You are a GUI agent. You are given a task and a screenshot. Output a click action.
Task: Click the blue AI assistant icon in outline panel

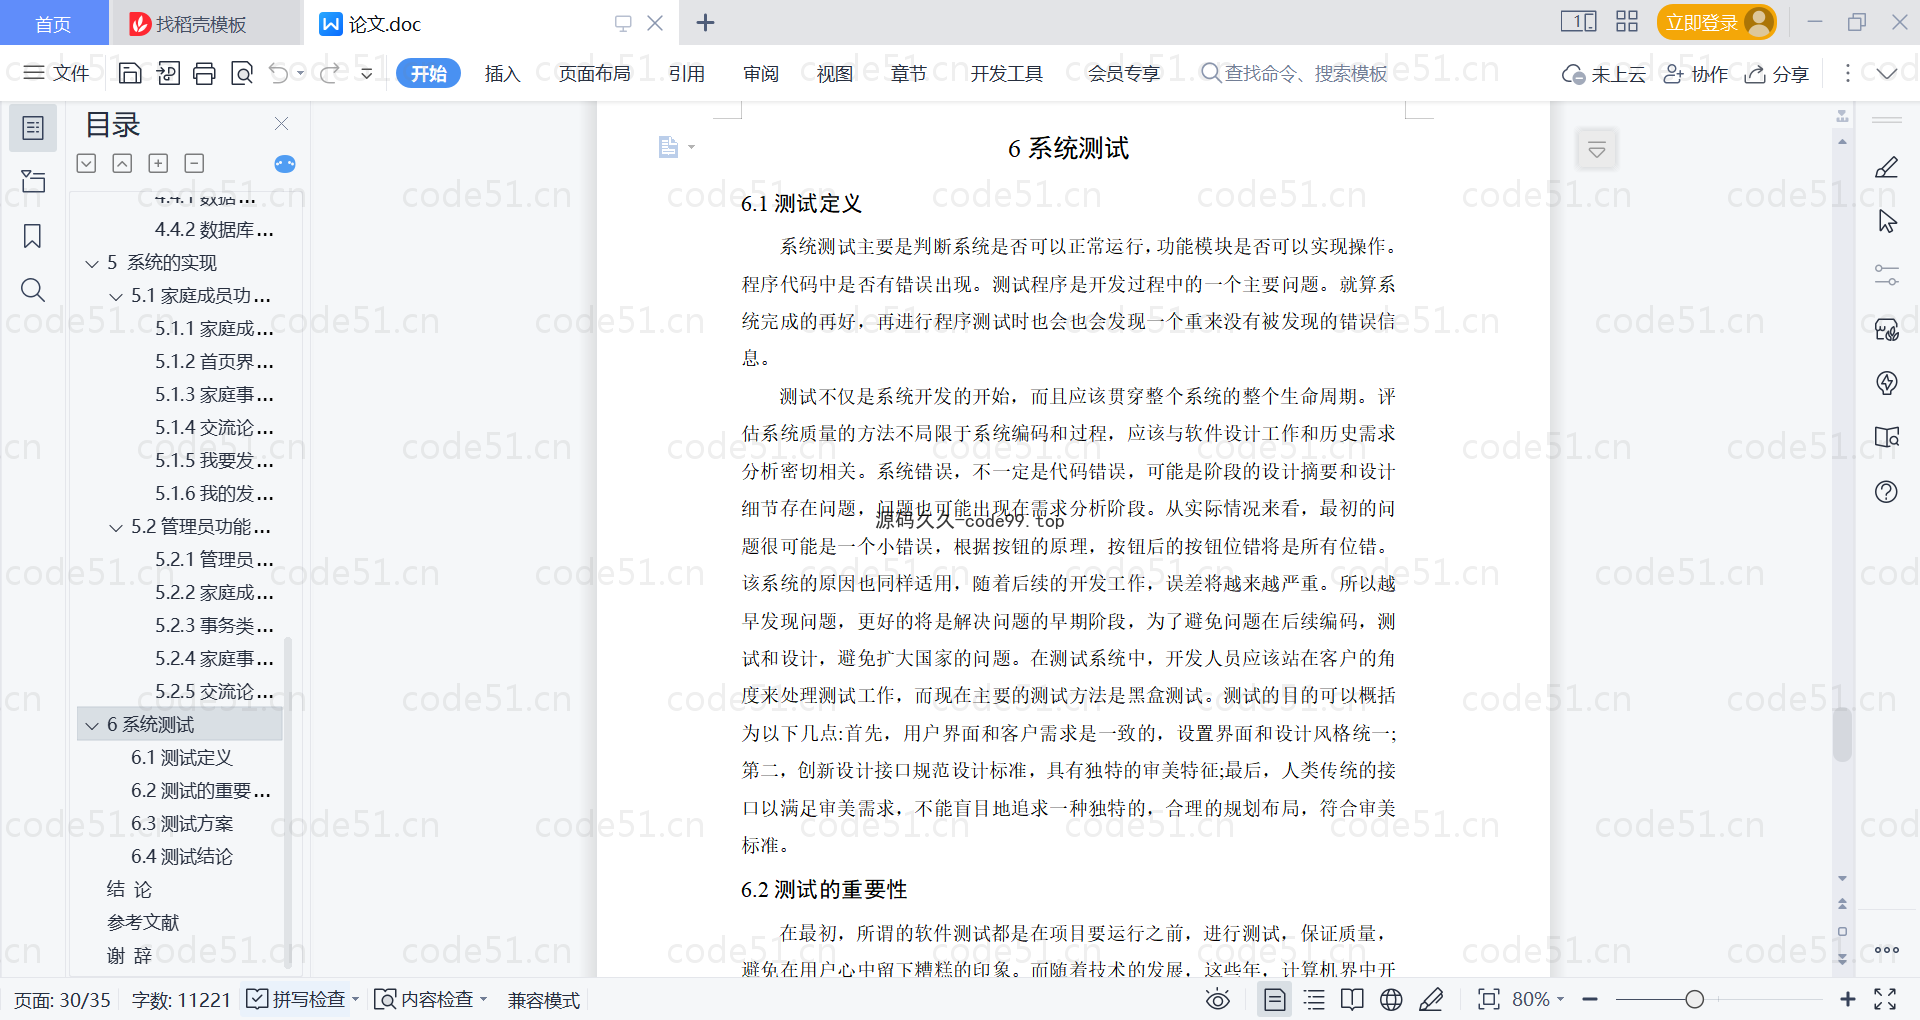pyautogui.click(x=285, y=164)
